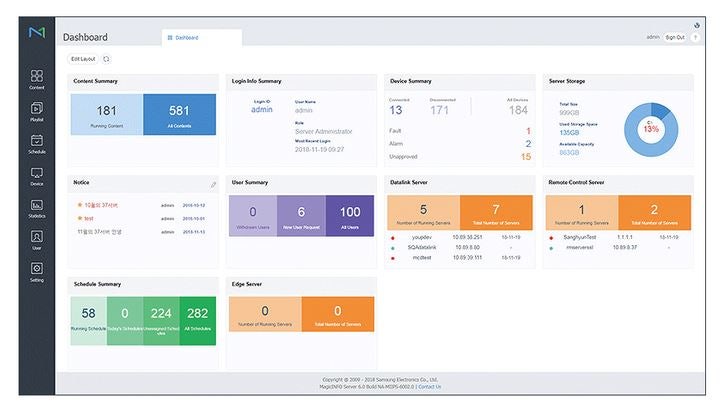Viewport: 724px width, 415px height.
Task: Open the 224 Unassigned Schedules tile
Action: pos(161,321)
